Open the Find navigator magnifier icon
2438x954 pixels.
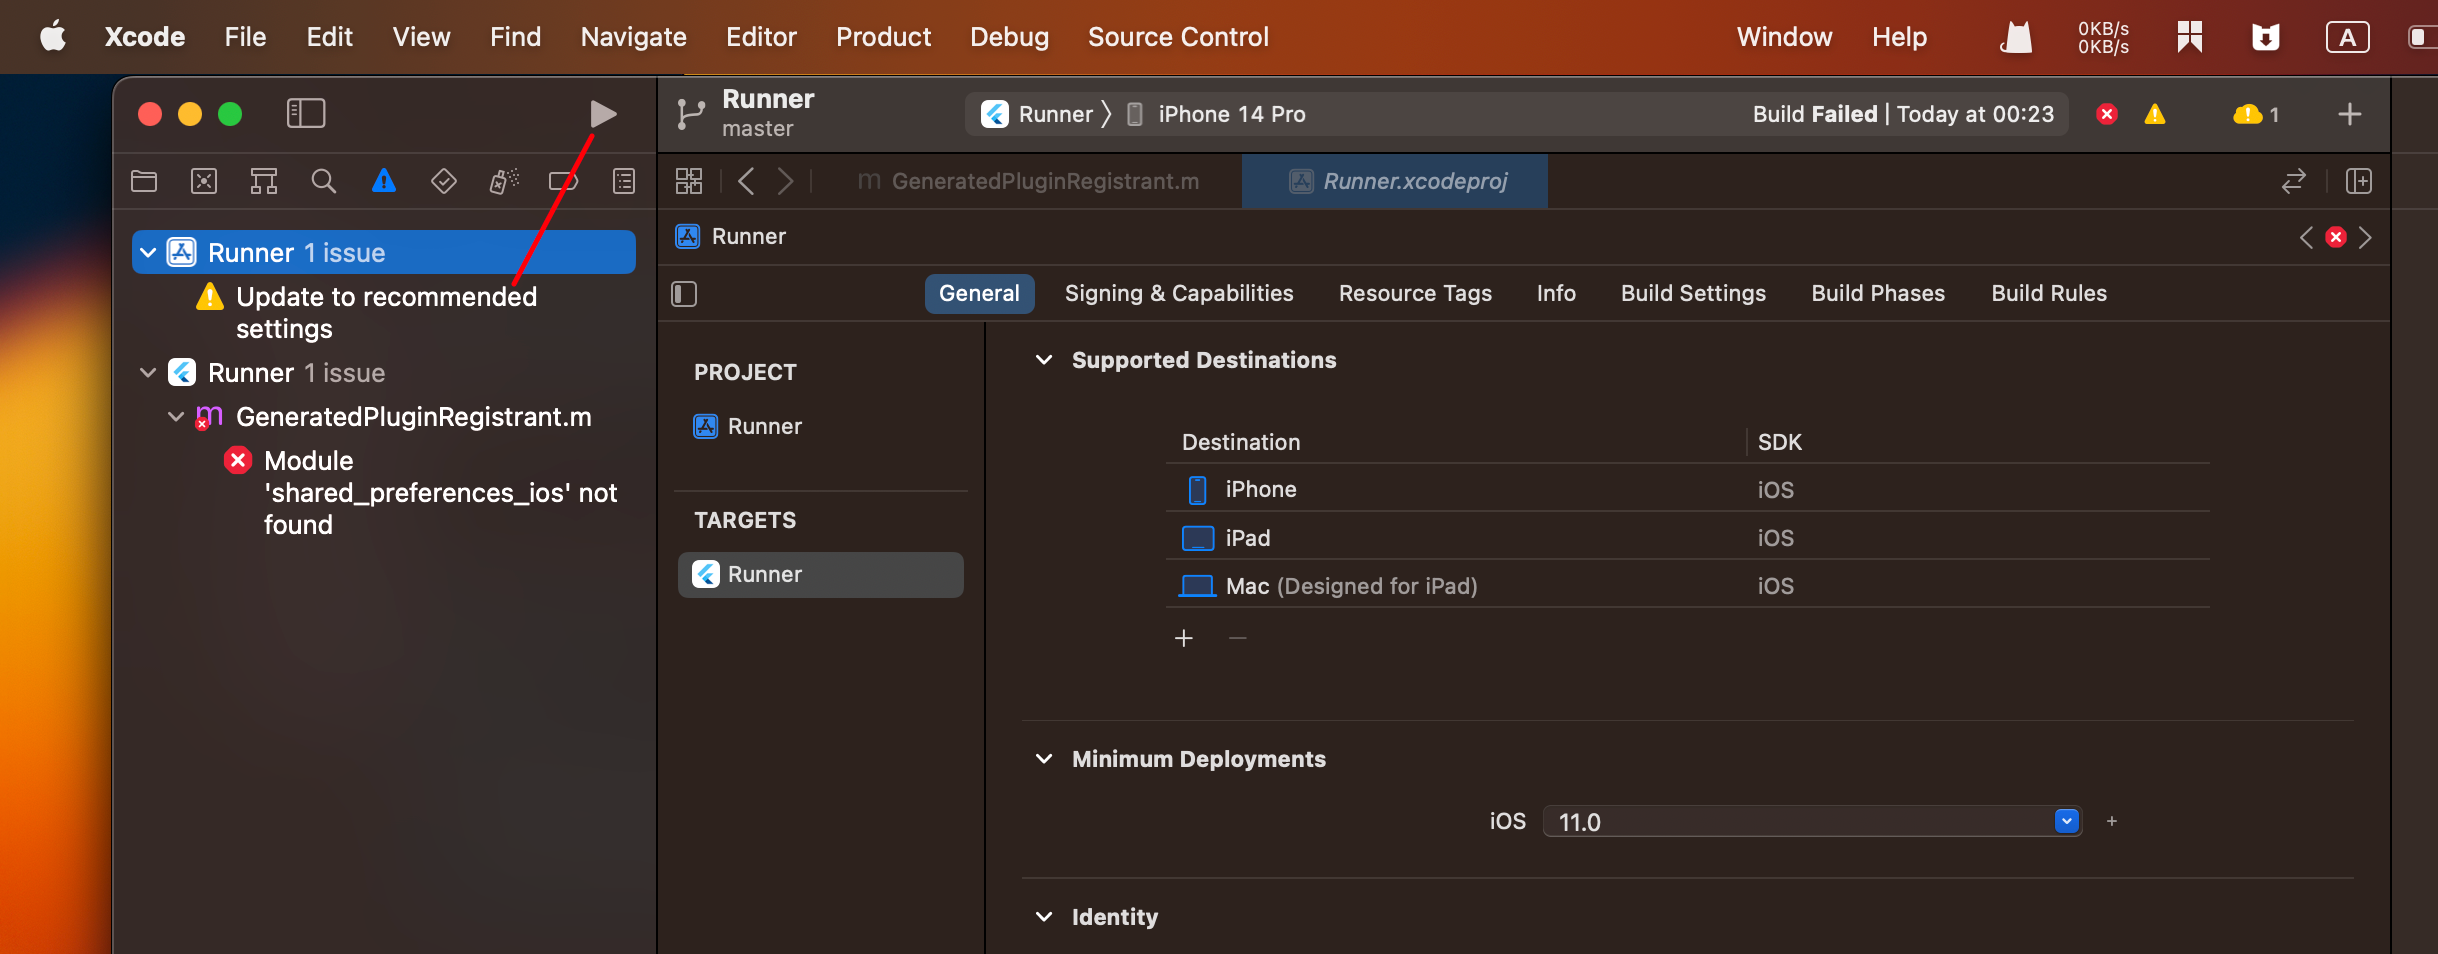click(323, 181)
